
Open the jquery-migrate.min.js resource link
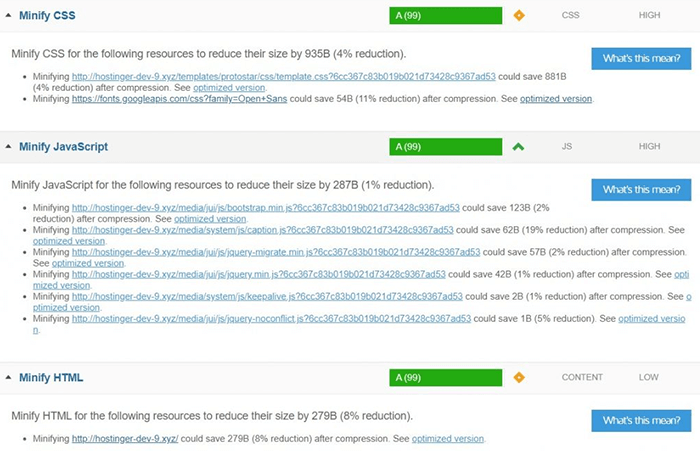[x=276, y=252]
